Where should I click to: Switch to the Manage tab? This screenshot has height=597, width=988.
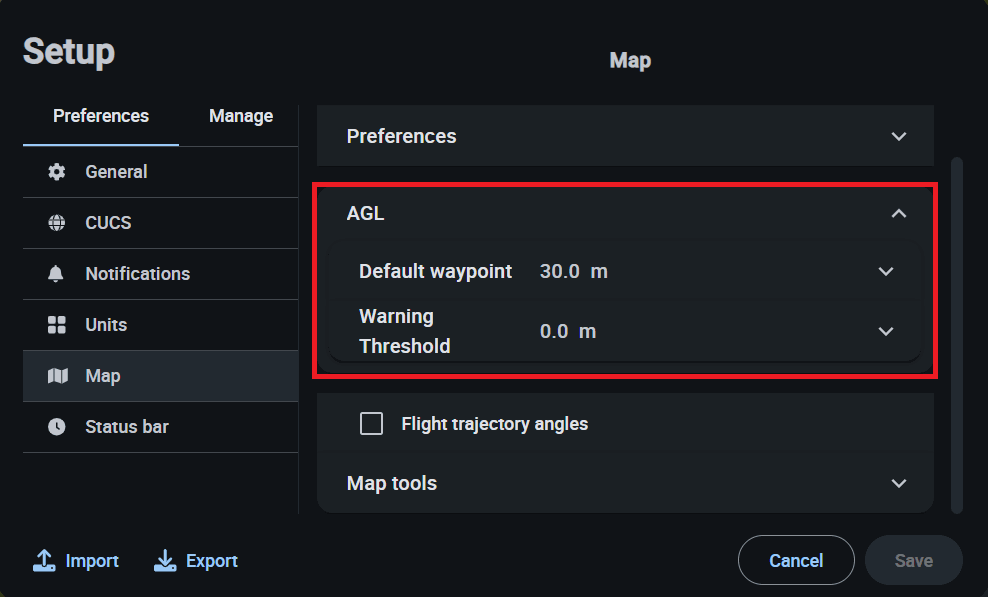coord(241,116)
